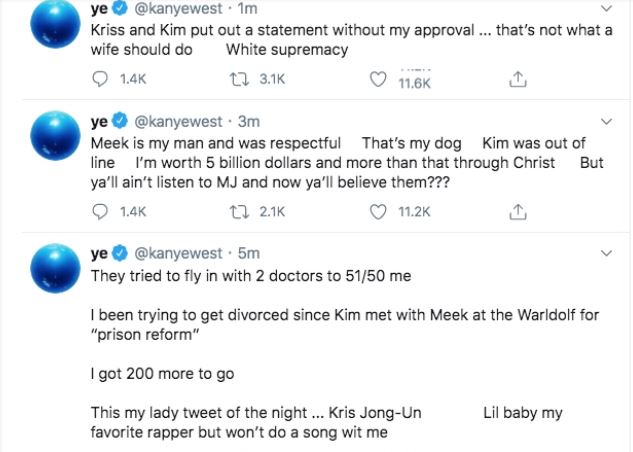Retweet the 'White supremacy' tweet
This screenshot has height=452, width=633.
click(239, 79)
